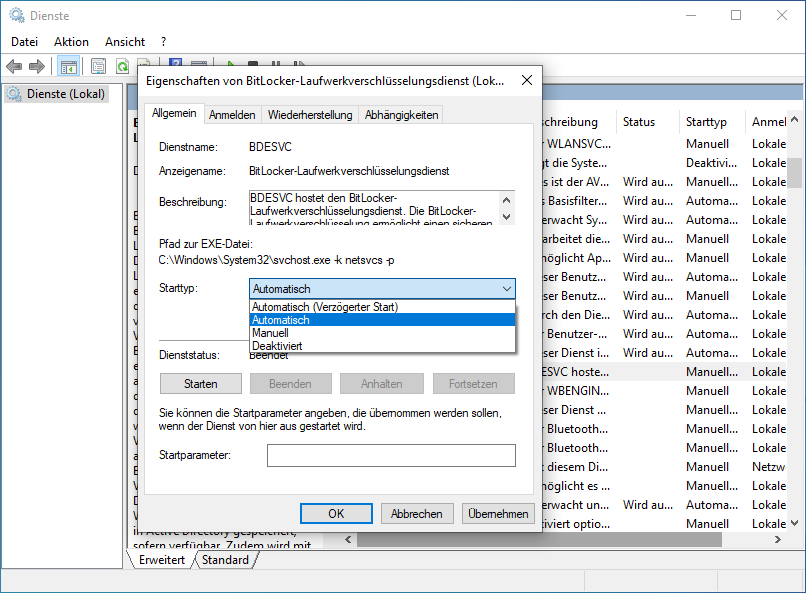
Task: Sort by the Anmel column header
Action: (766, 122)
